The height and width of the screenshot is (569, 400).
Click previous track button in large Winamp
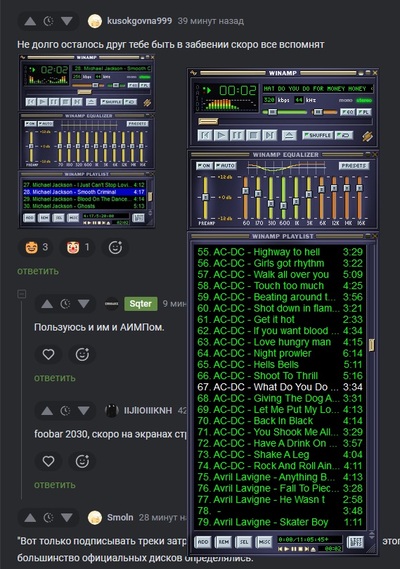coord(205,136)
